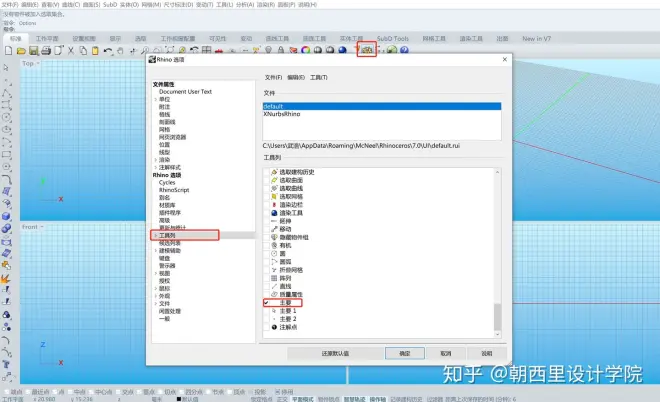Click the 说明 button
Image resolution: width=660 pixels, height=402 pixels.
(487, 354)
